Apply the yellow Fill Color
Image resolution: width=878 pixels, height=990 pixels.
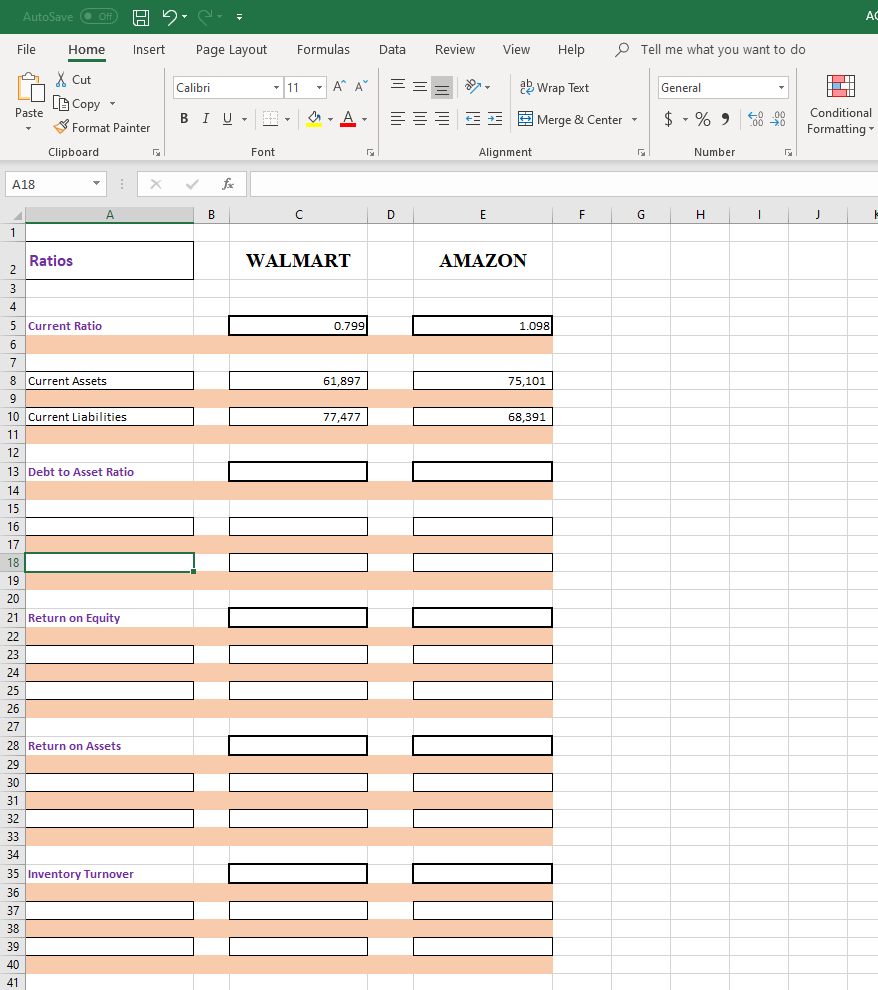314,119
